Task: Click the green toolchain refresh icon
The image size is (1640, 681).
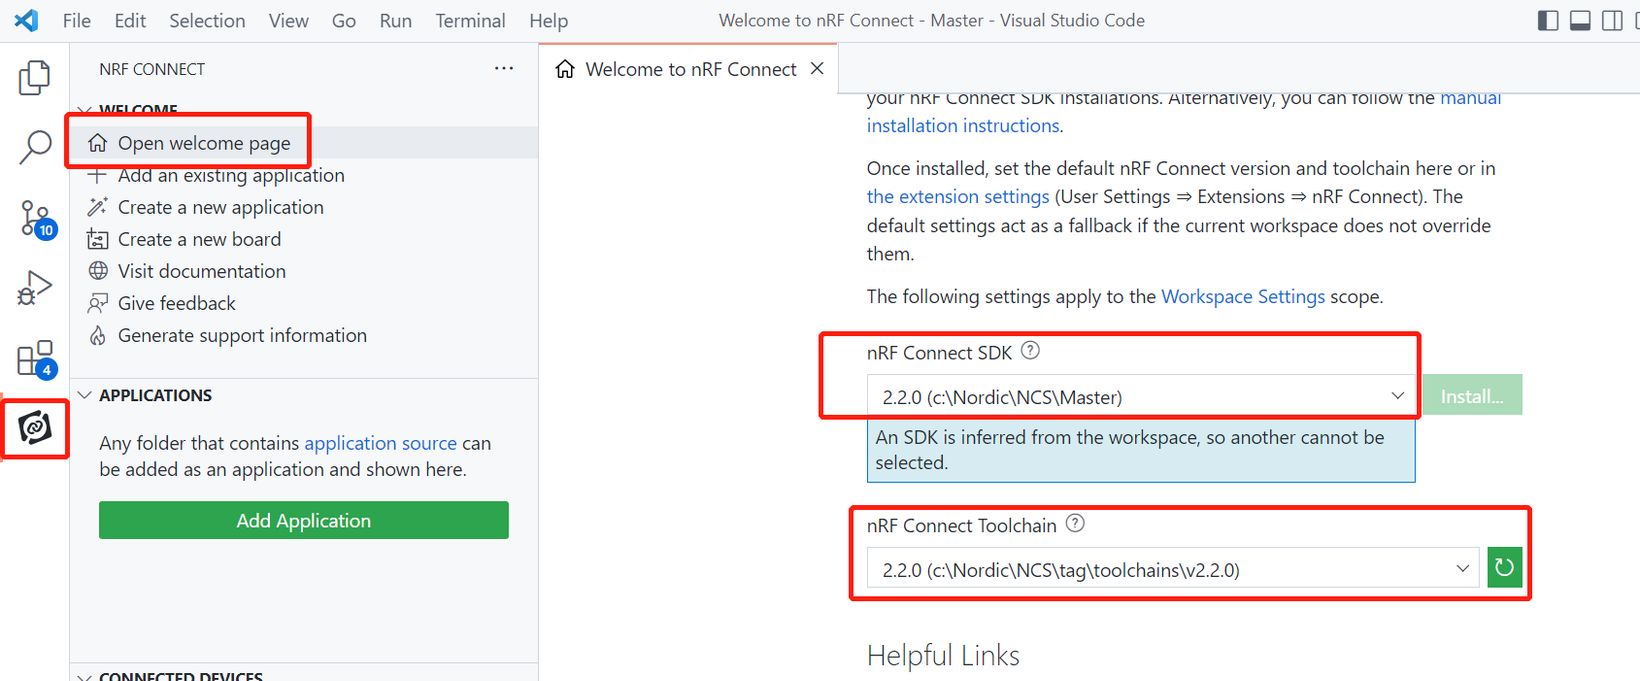Action: (1504, 568)
